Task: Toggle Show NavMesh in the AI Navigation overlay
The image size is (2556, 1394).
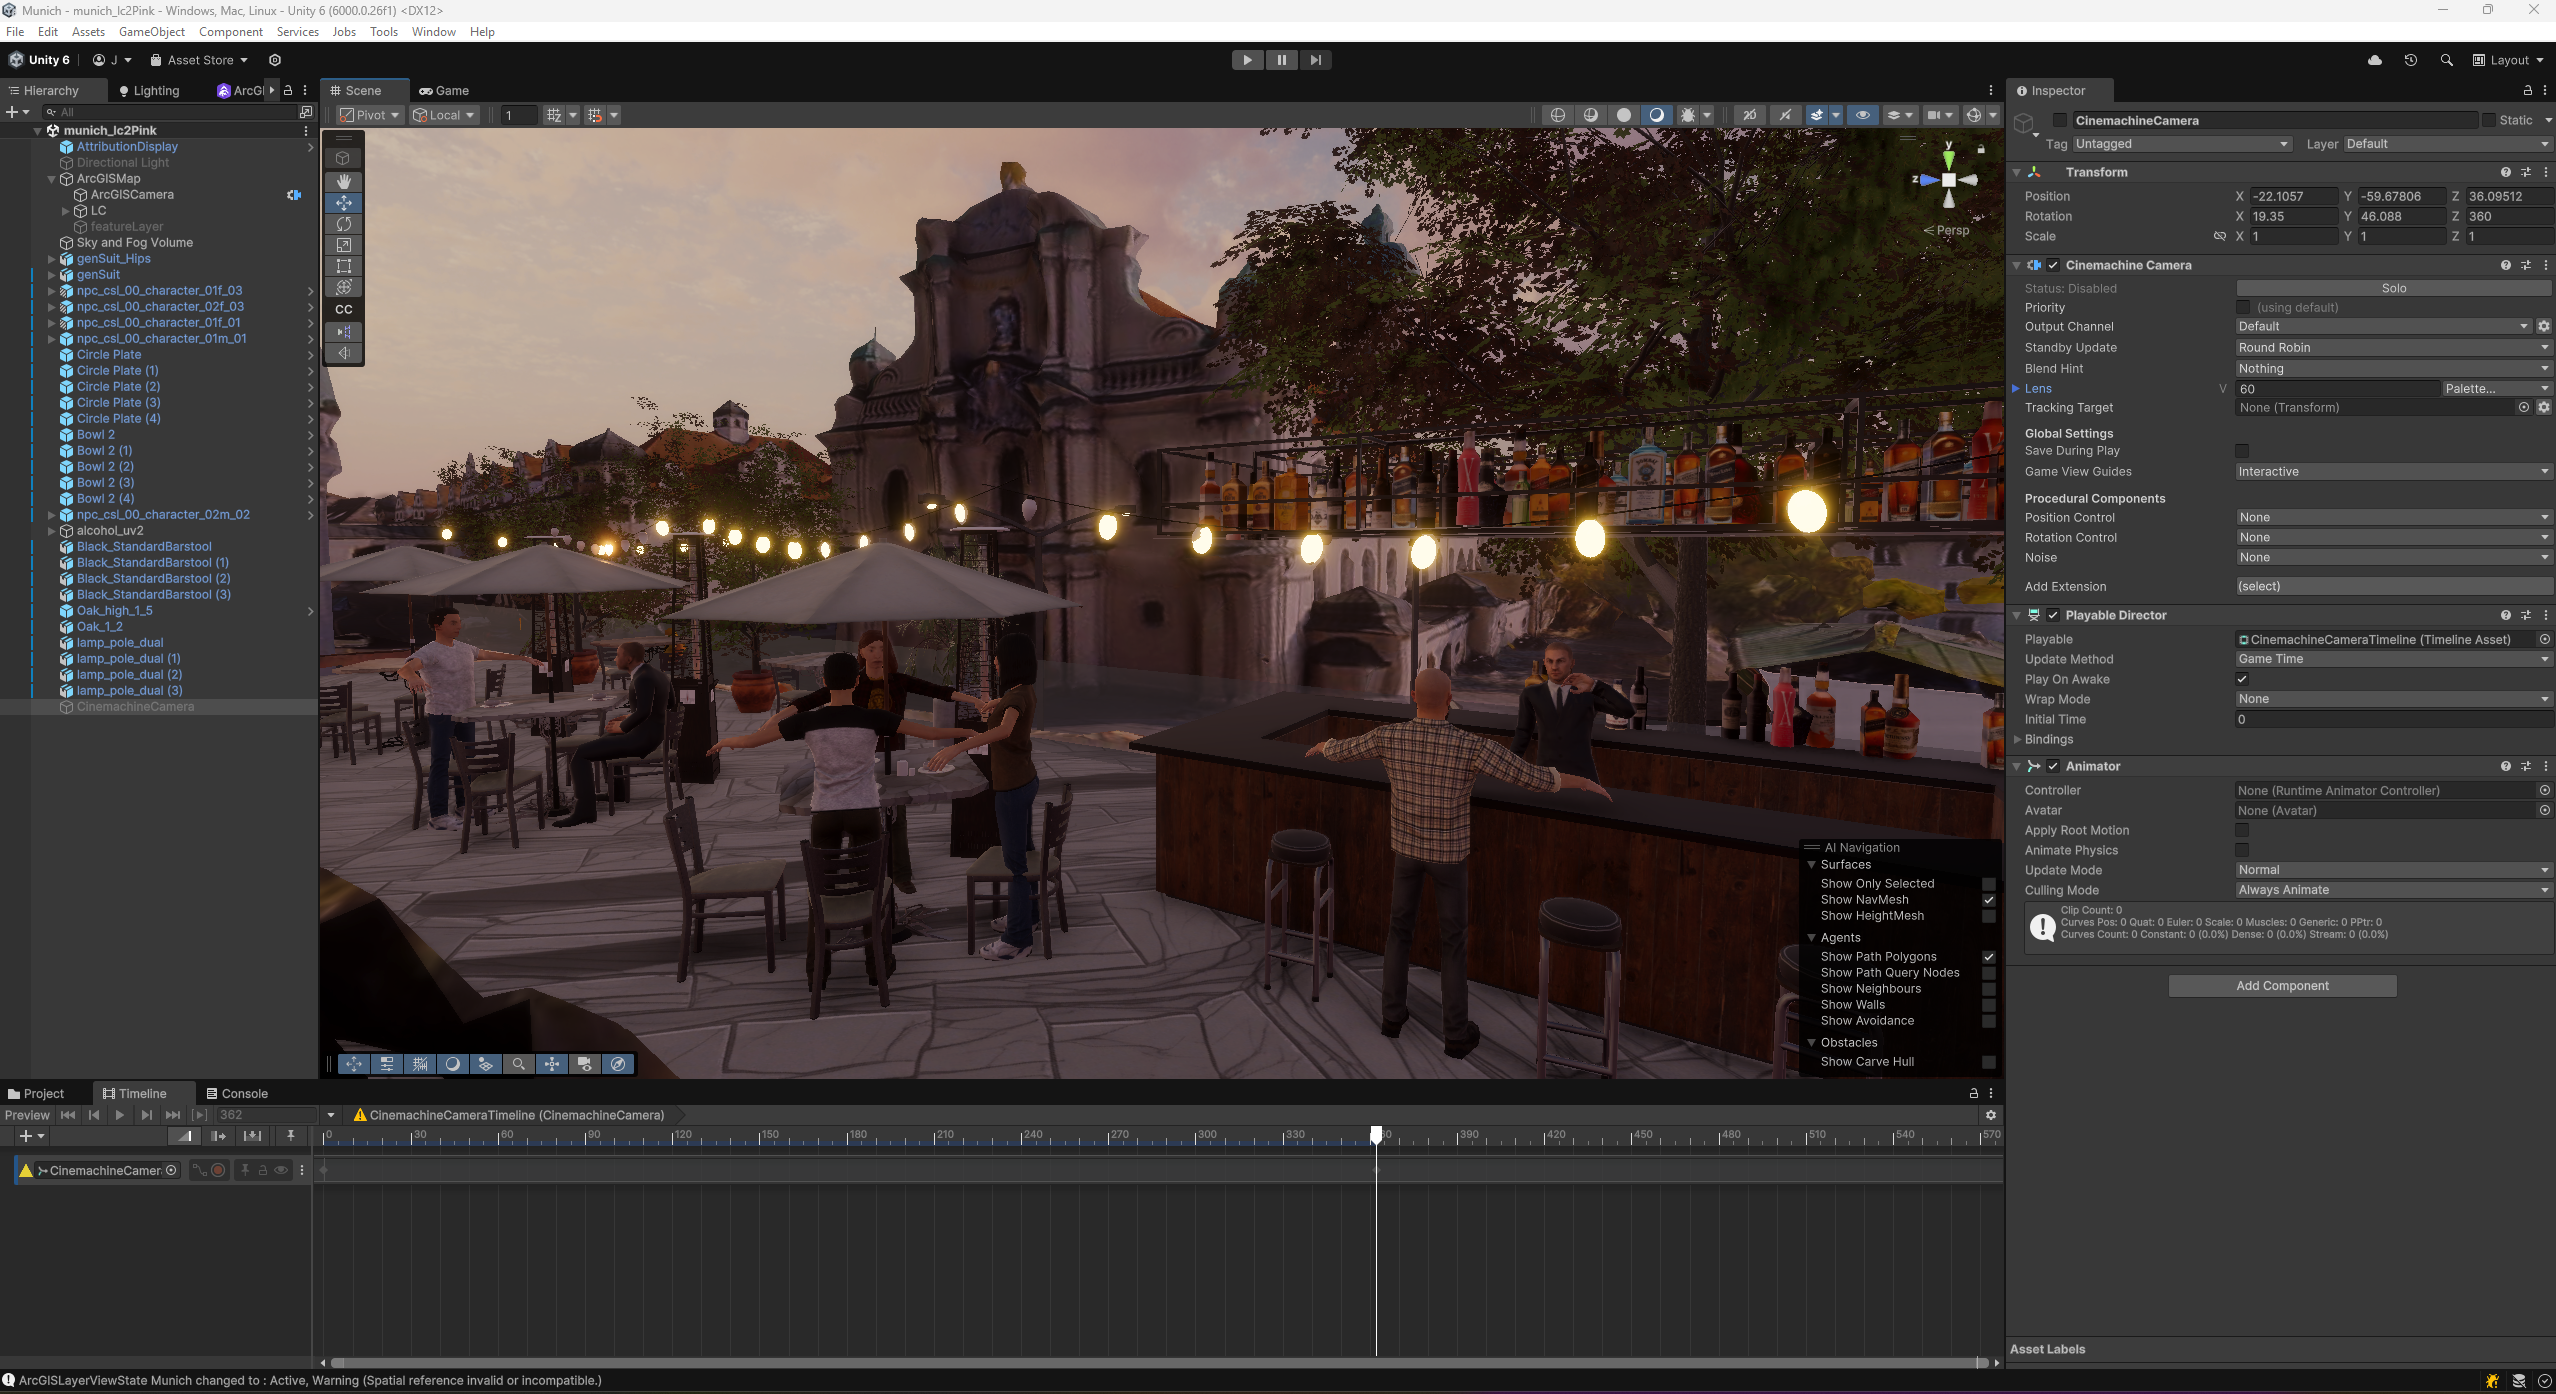Action: tap(1989, 899)
